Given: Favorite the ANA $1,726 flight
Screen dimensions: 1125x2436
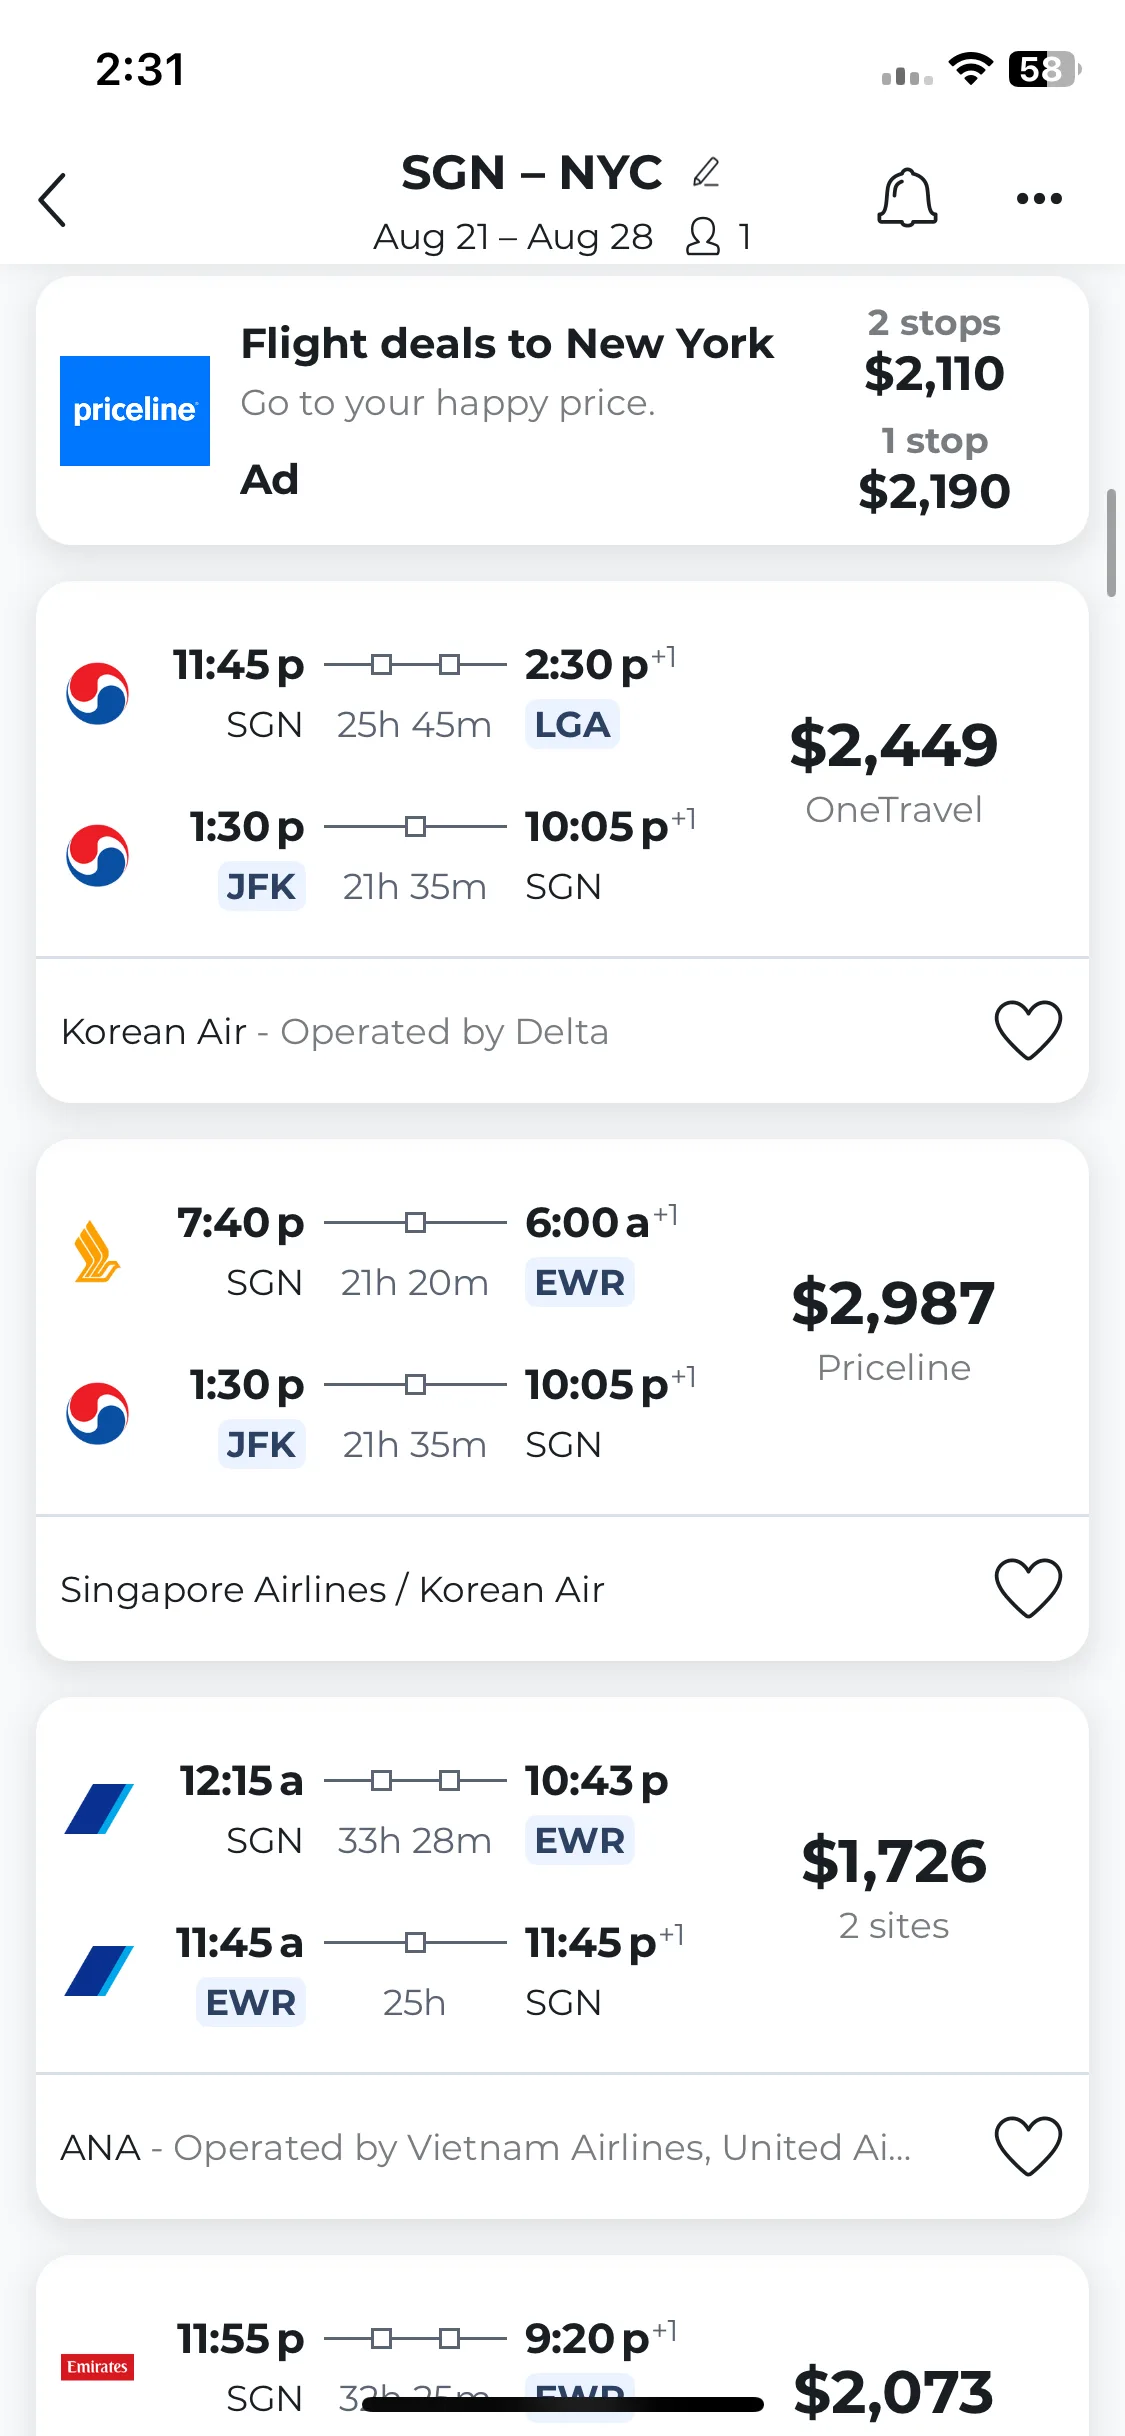Looking at the screenshot, I should [x=1028, y=2146].
